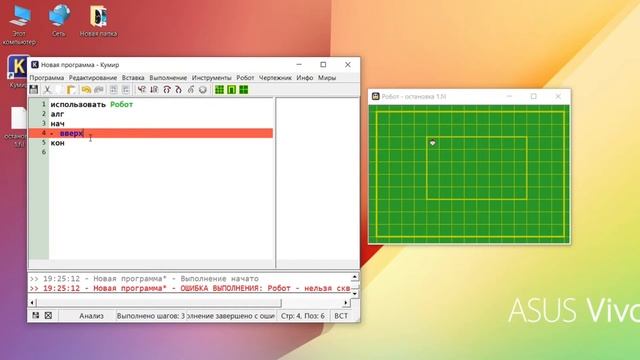Open the Инфо menu
This screenshot has height=360, width=640.
[x=305, y=78]
